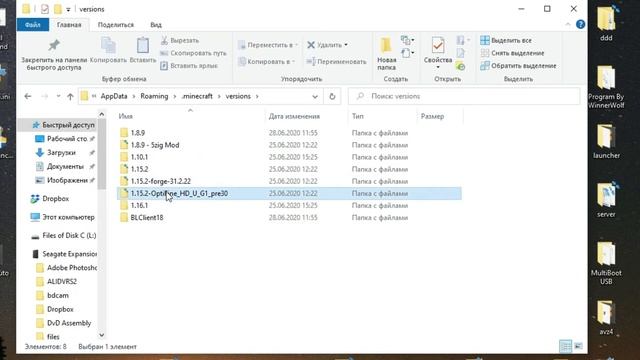Open the Файл tab
640x360 pixels.
coord(33,24)
